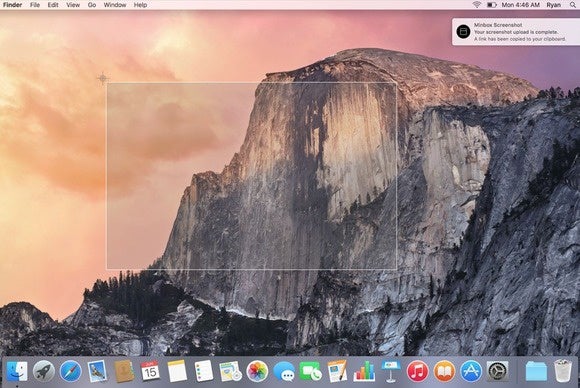Open the Trash in the Dock
Image resolution: width=580 pixels, height=388 pixels.
(x=563, y=371)
